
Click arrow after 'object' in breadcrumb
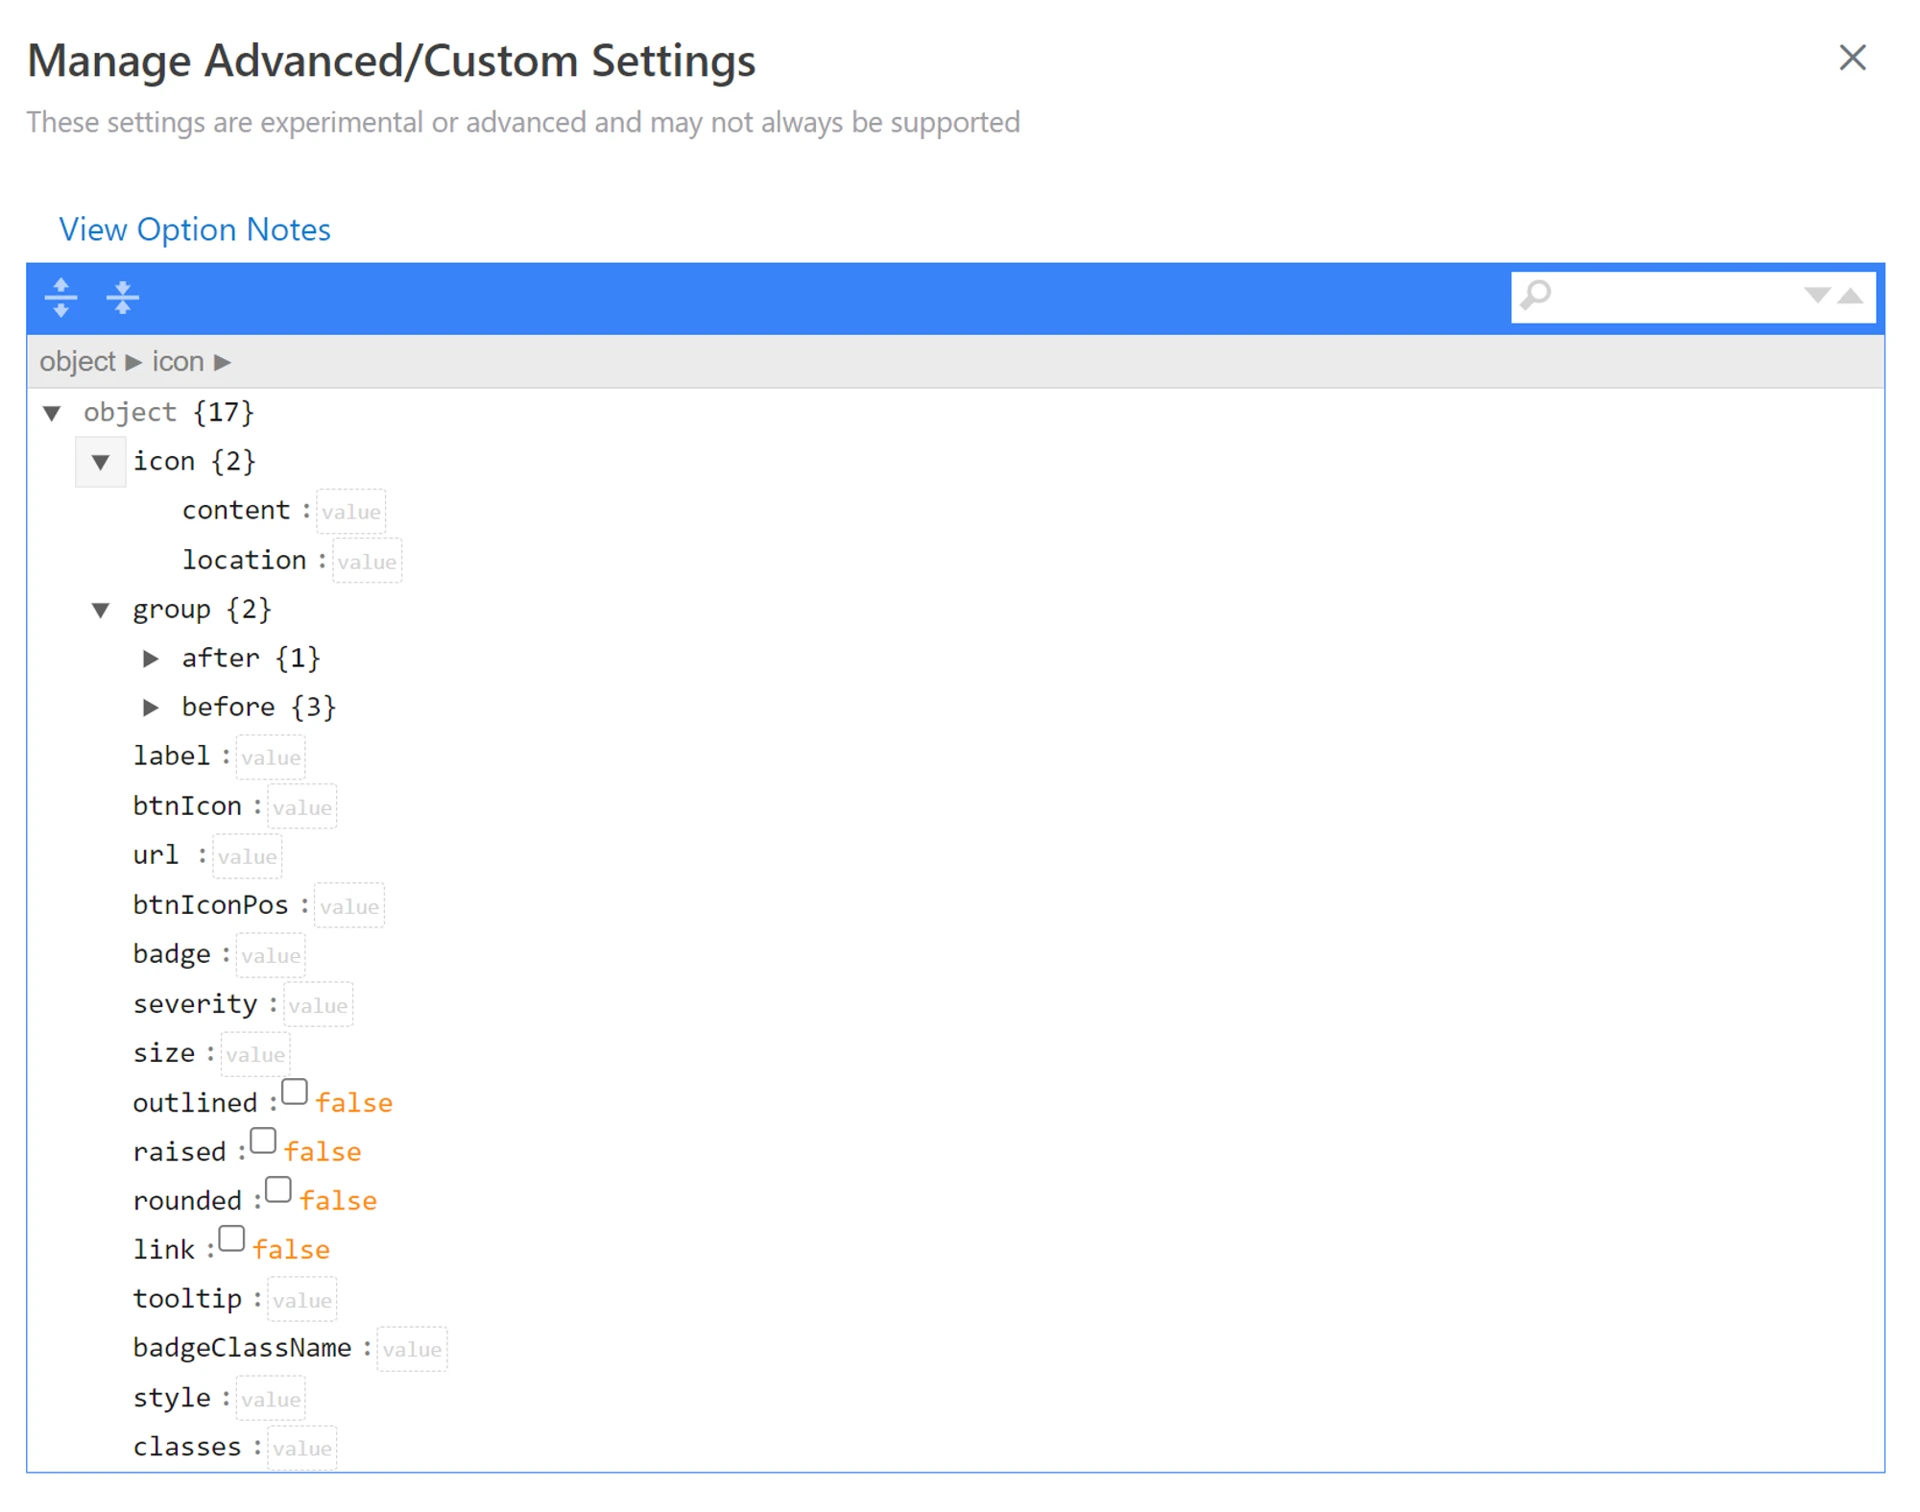pyautogui.click(x=134, y=362)
